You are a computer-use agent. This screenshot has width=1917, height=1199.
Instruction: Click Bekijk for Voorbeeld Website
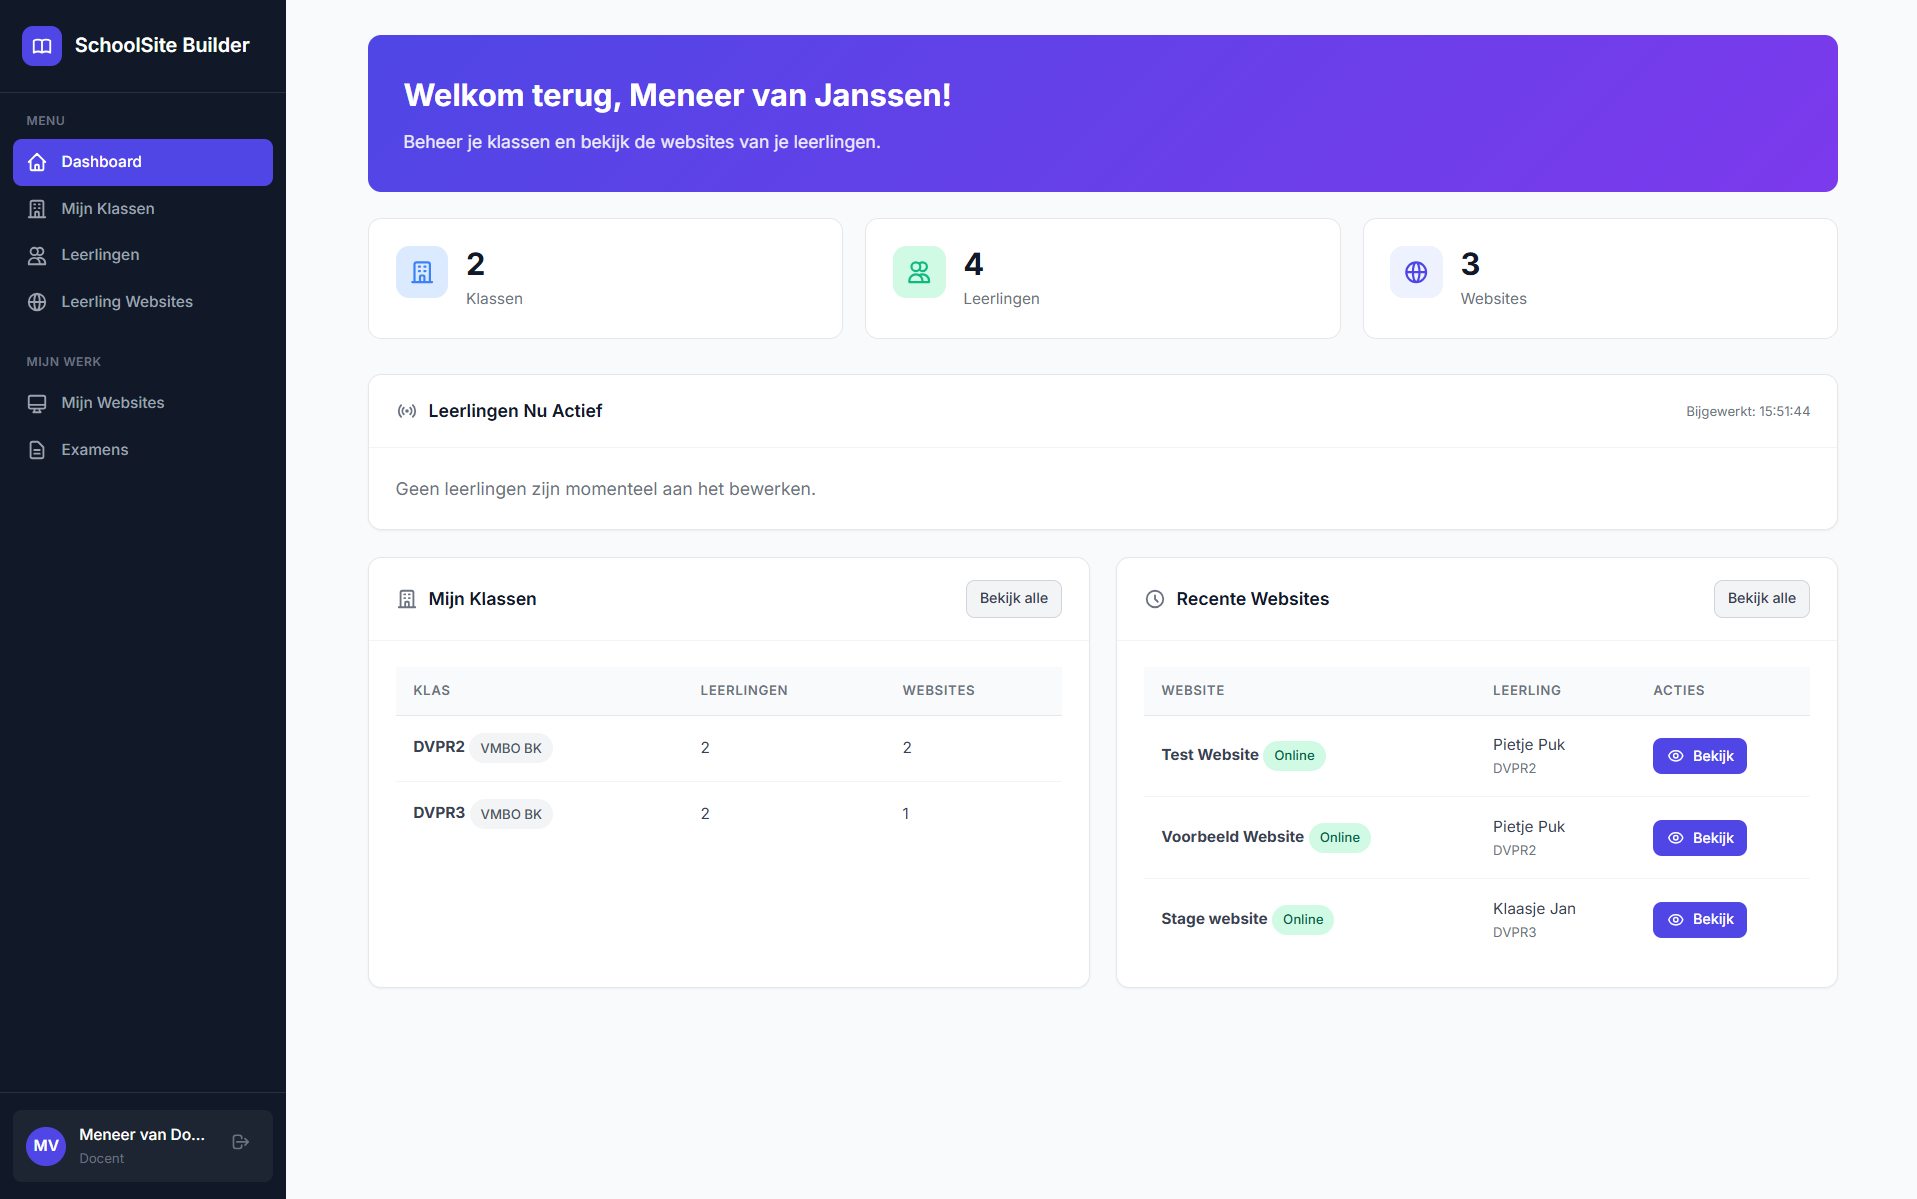1699,838
